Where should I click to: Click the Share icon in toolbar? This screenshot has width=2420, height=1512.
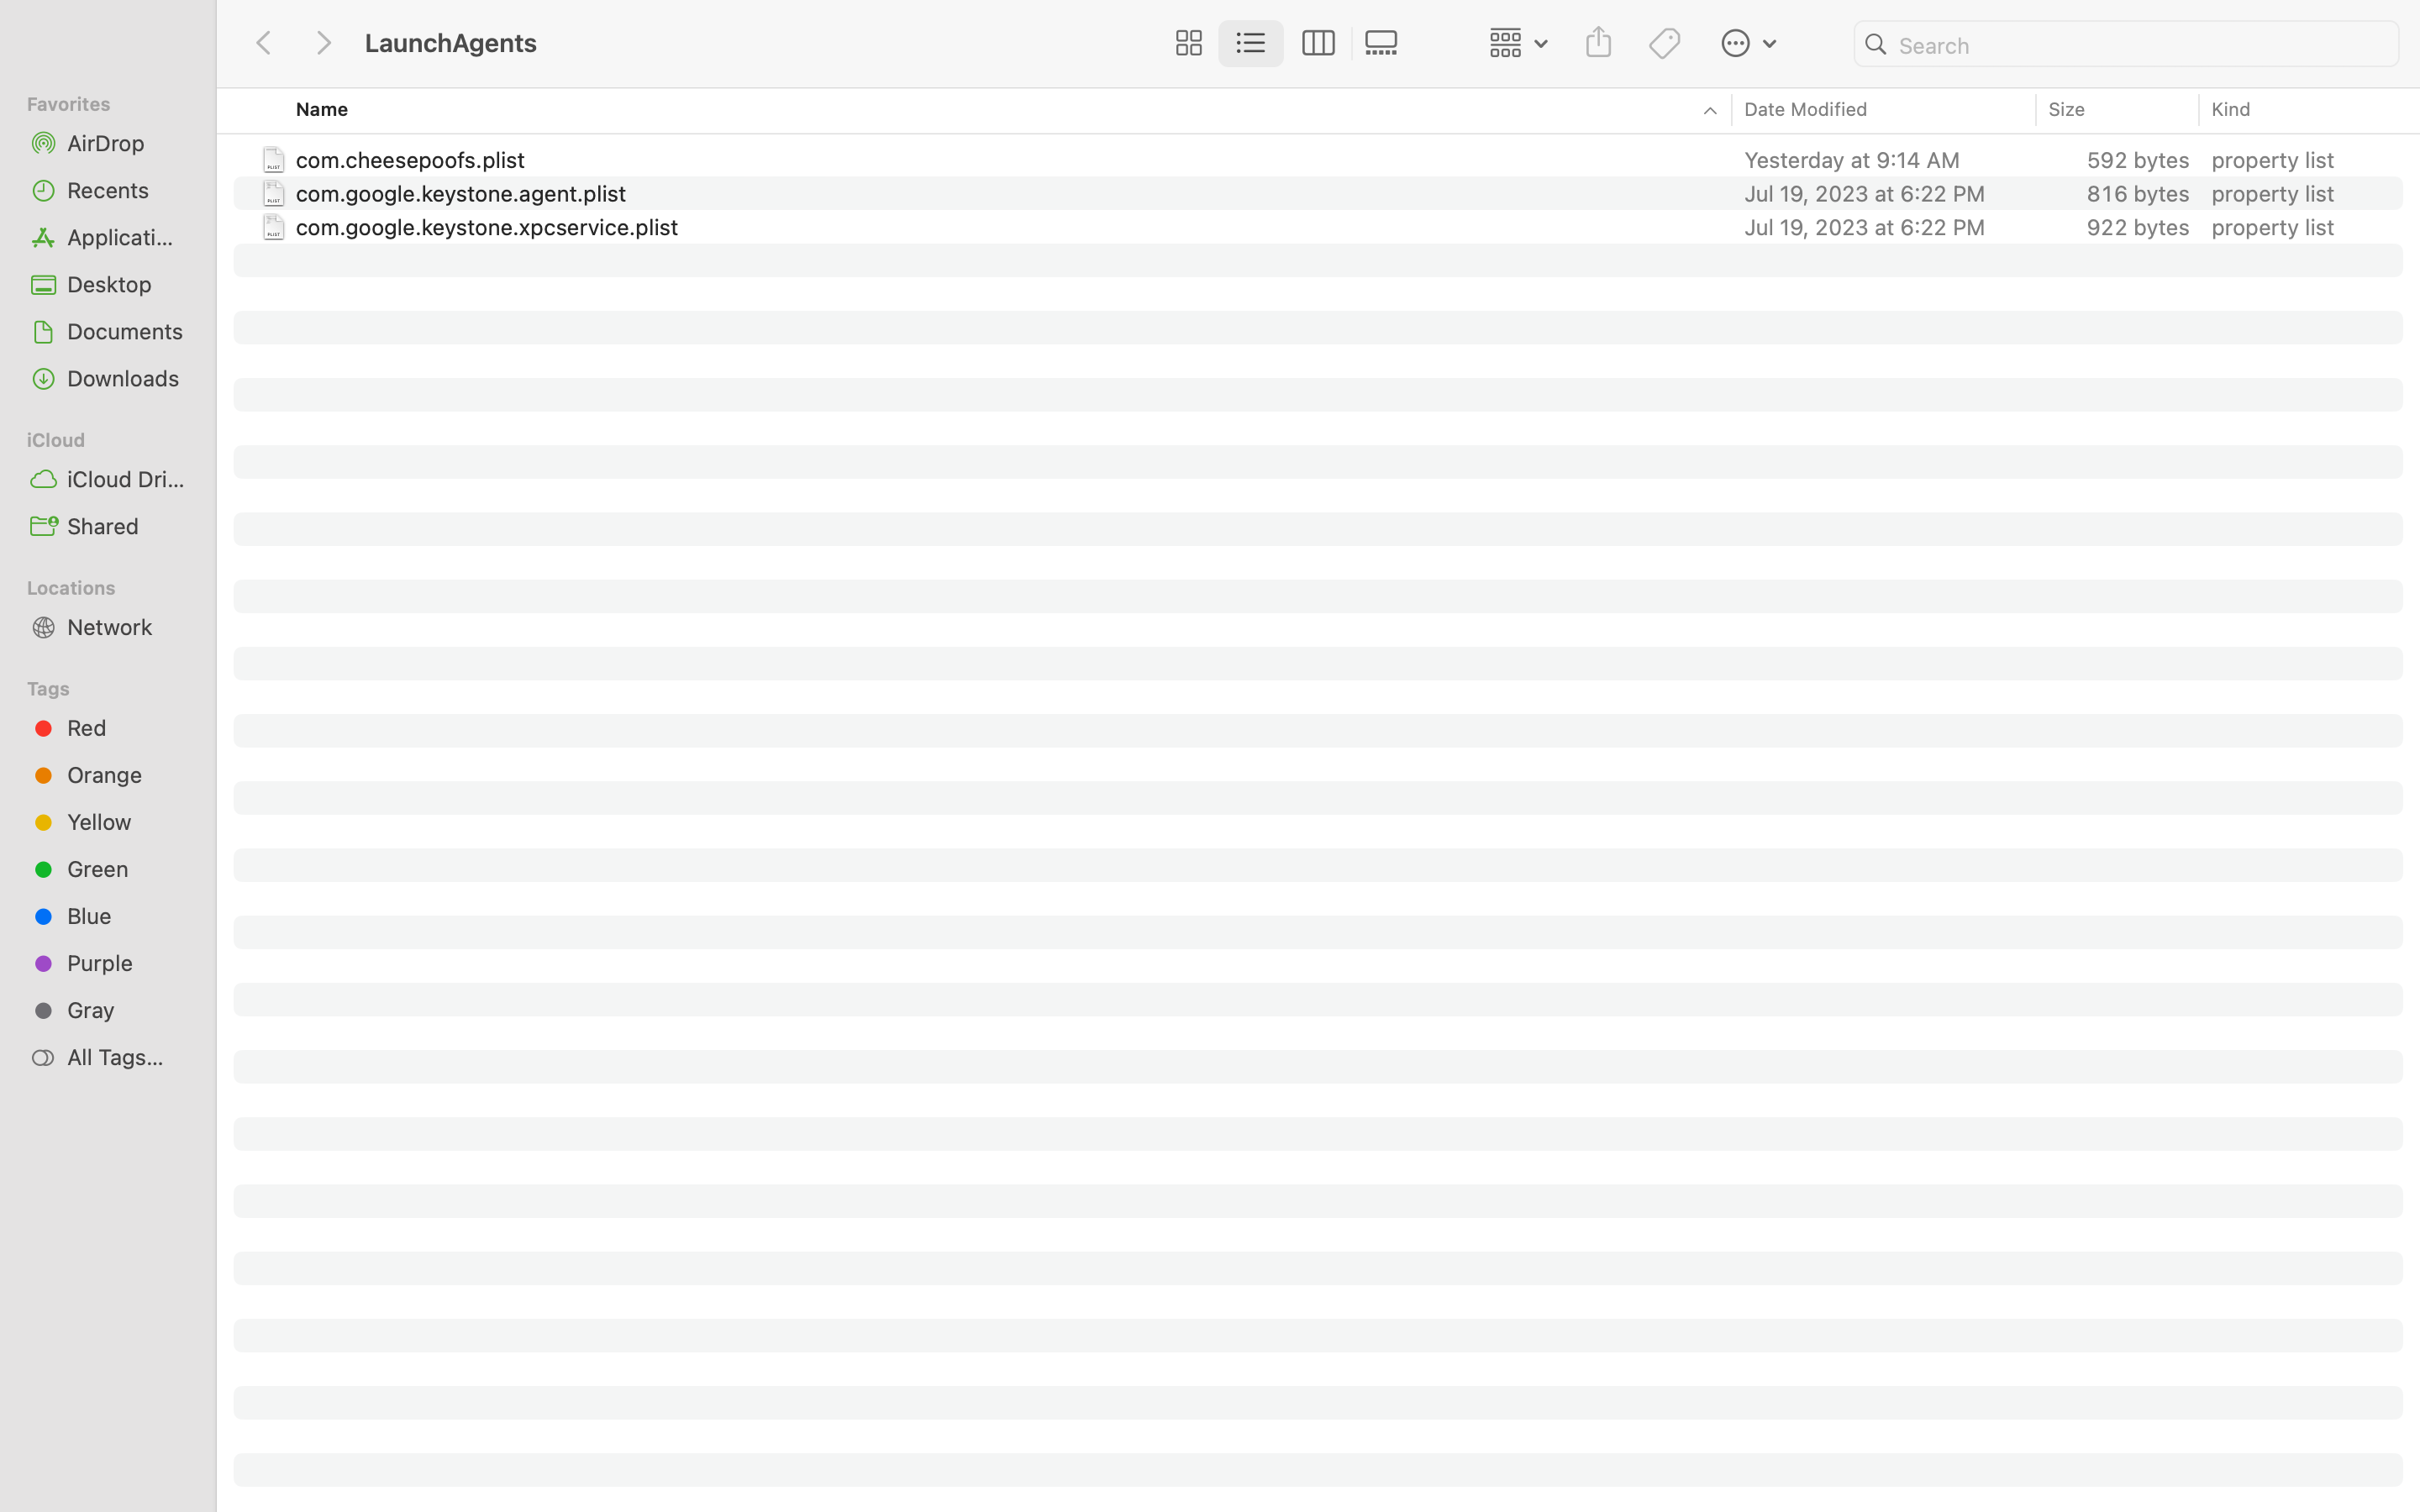tap(1598, 43)
